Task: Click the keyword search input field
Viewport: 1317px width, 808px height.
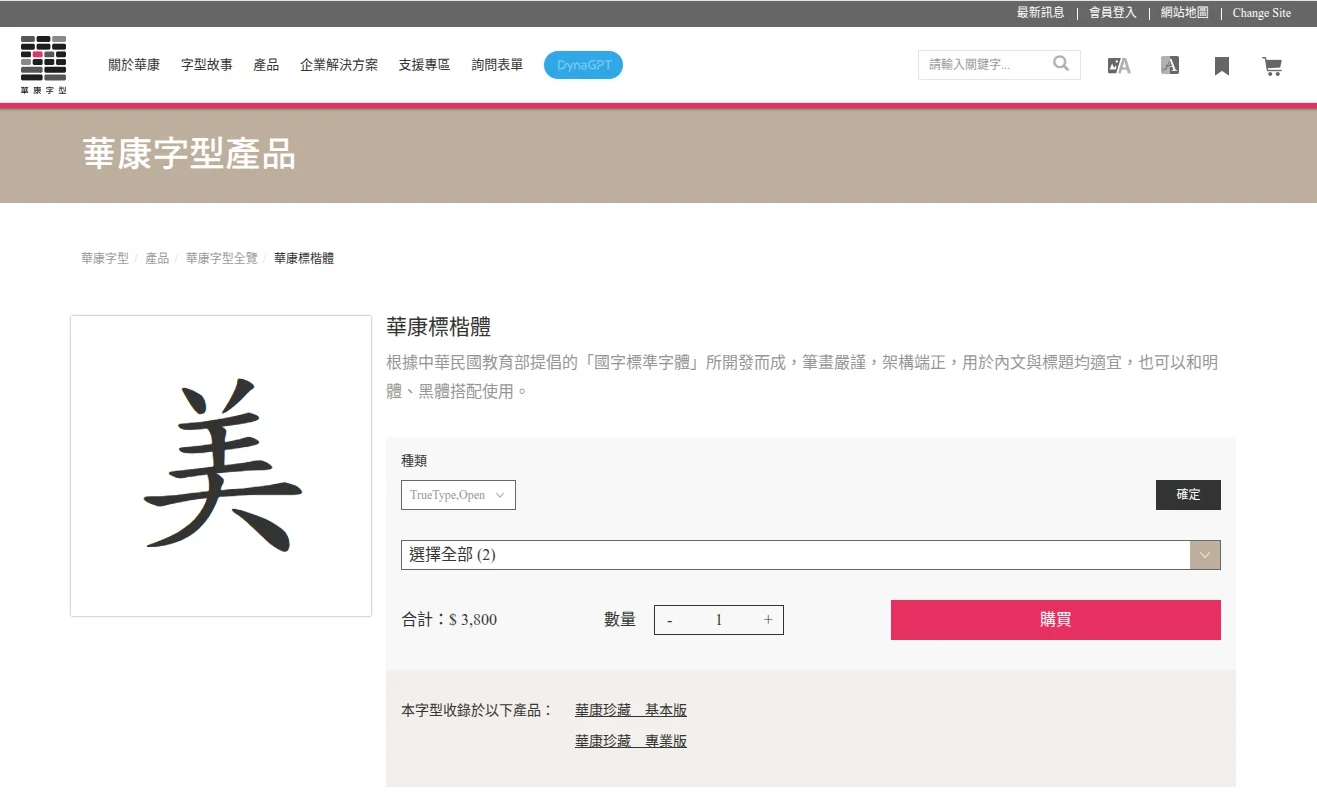Action: [985, 65]
